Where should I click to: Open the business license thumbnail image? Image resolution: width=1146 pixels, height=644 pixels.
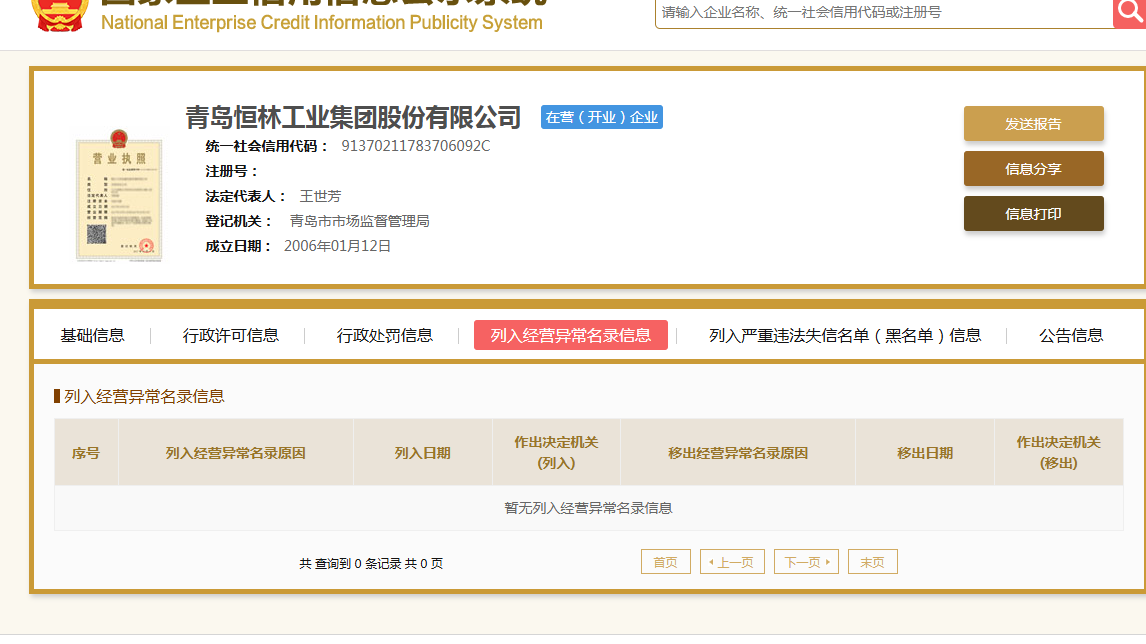[x=119, y=195]
